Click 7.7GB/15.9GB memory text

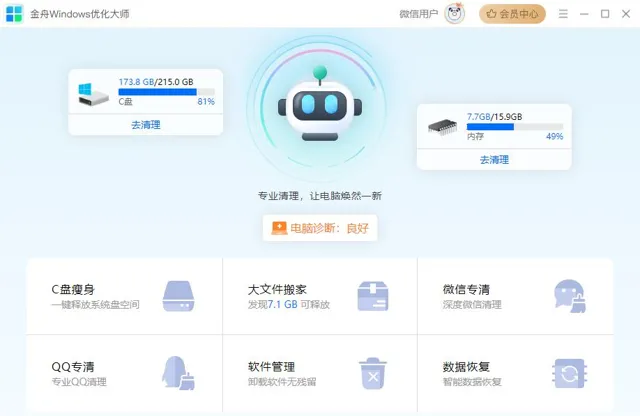pyautogui.click(x=494, y=117)
